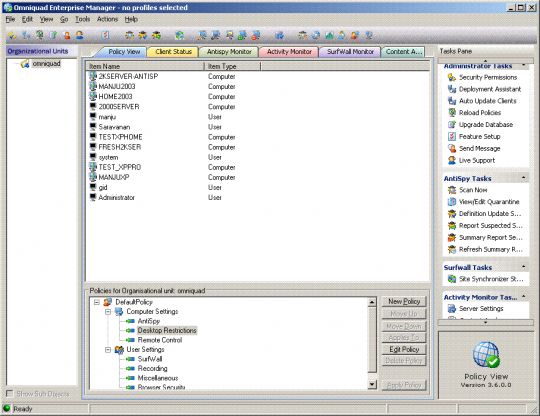This screenshot has width=540, height=416.
Task: Click the Move Down button
Action: 404,326
